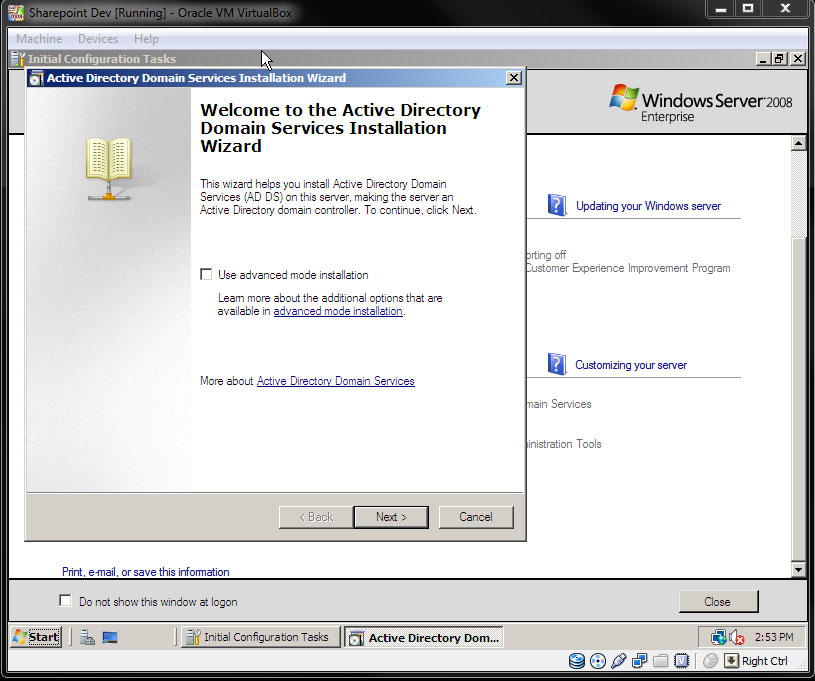Viewport: 815px width, 681px height.
Task: Click the wizard title bar icon
Action: [36, 78]
